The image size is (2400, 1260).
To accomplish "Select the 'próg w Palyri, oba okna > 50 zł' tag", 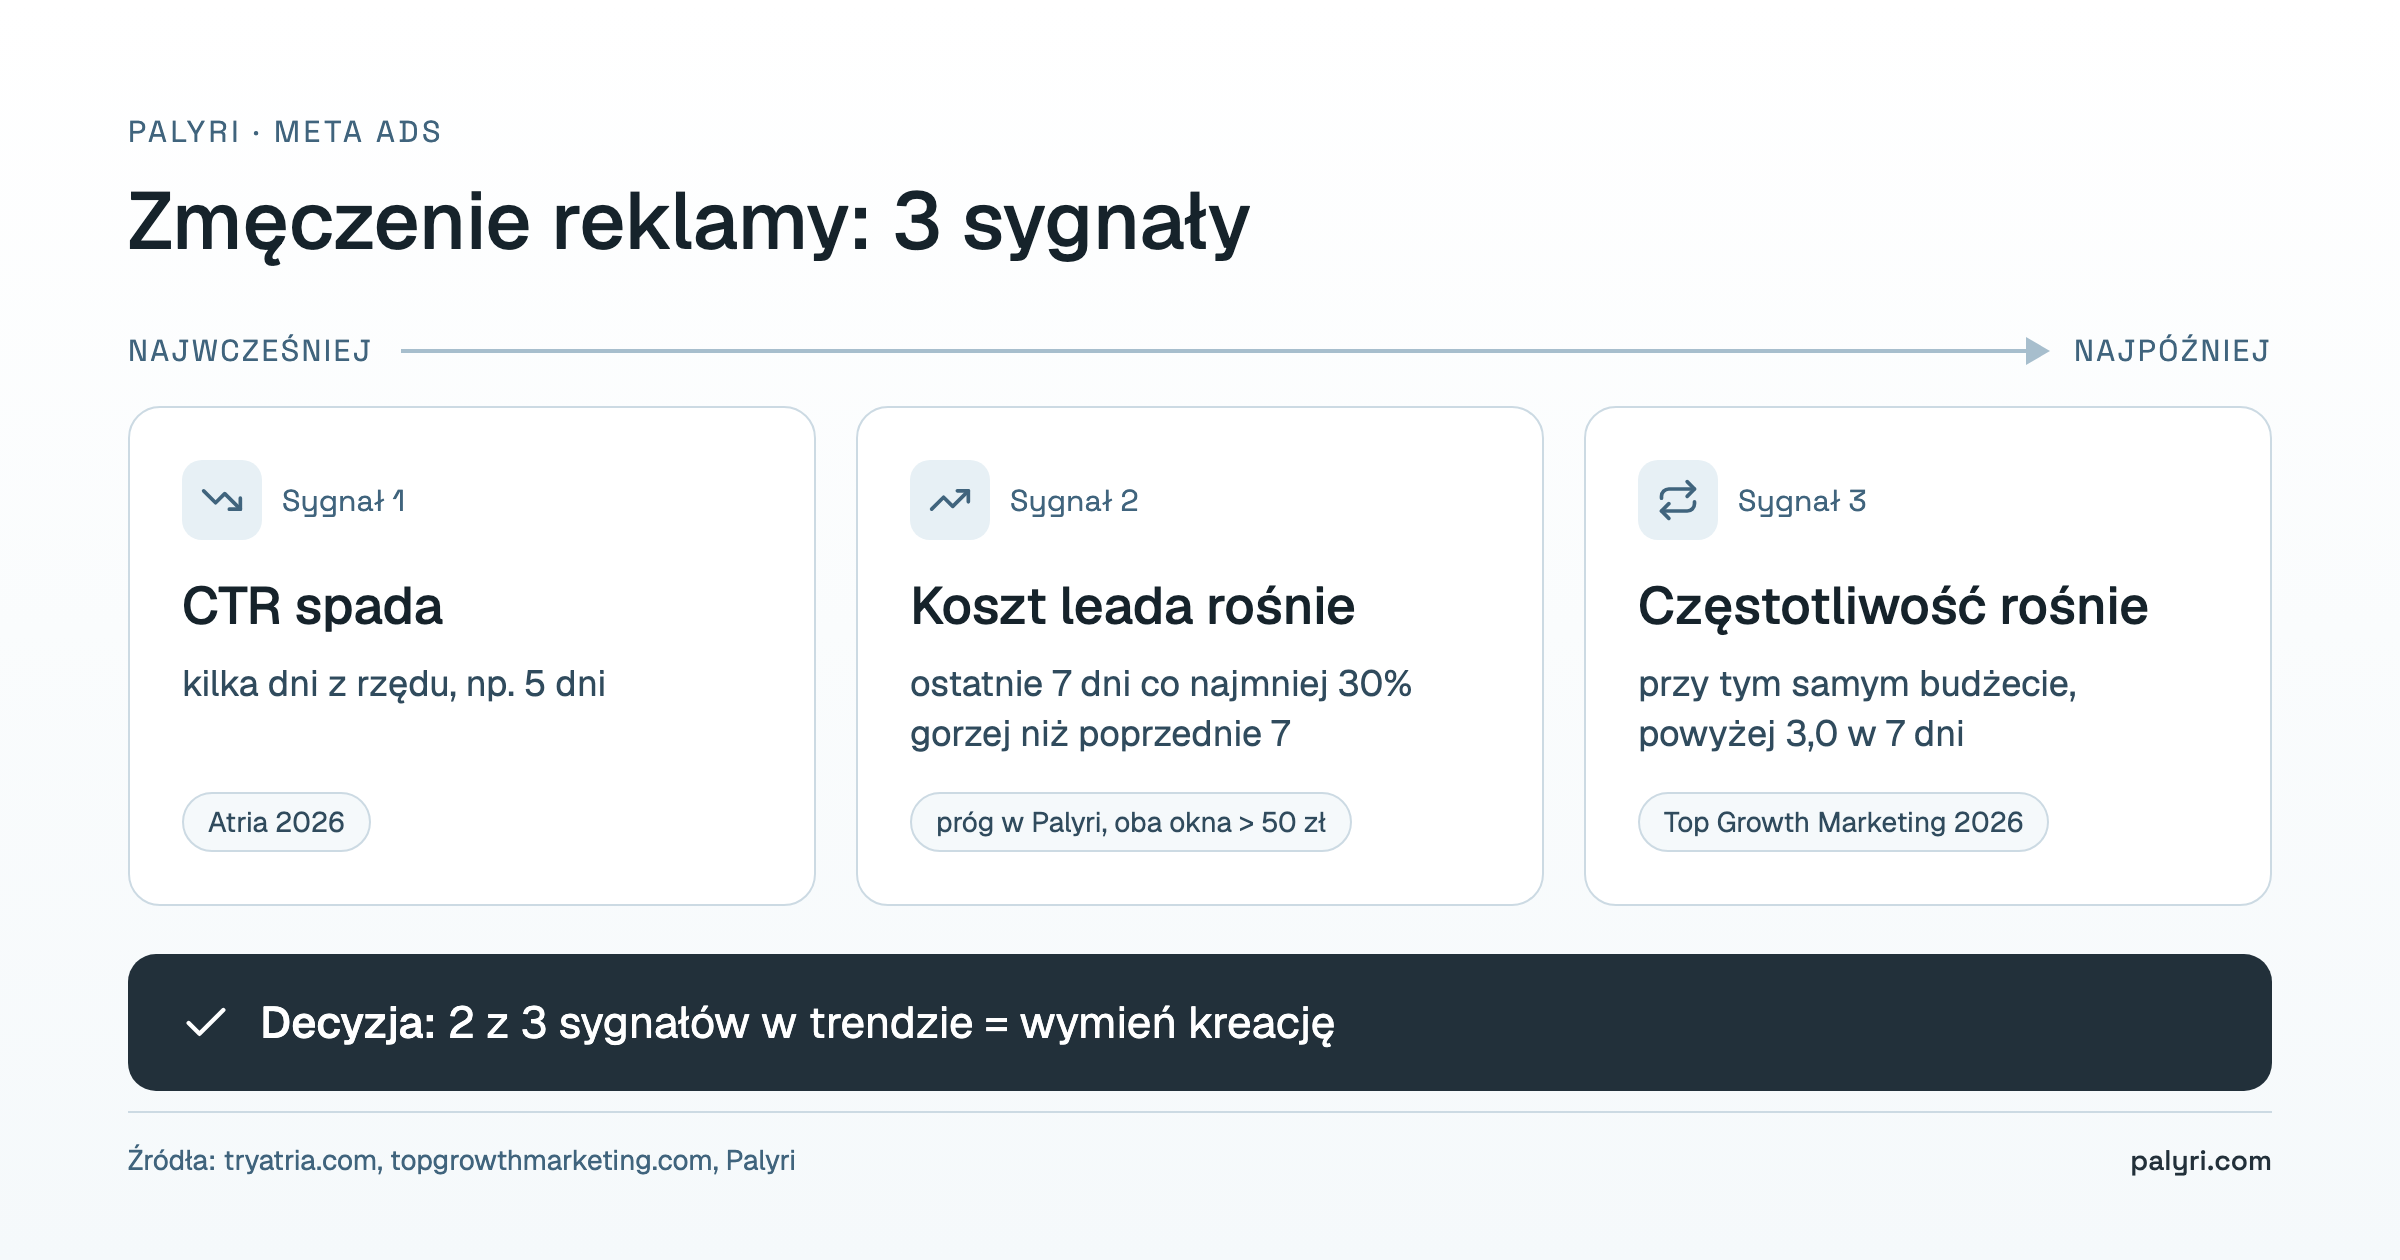I will point(1130,822).
